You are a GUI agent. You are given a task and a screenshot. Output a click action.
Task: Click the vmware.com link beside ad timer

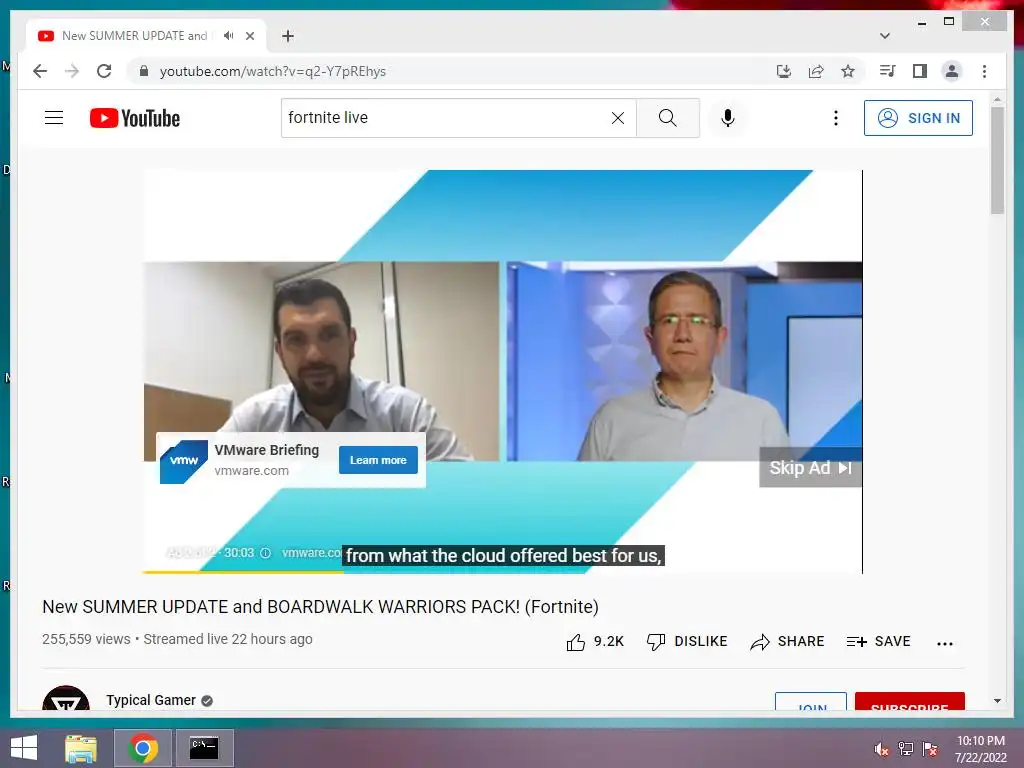coord(312,552)
